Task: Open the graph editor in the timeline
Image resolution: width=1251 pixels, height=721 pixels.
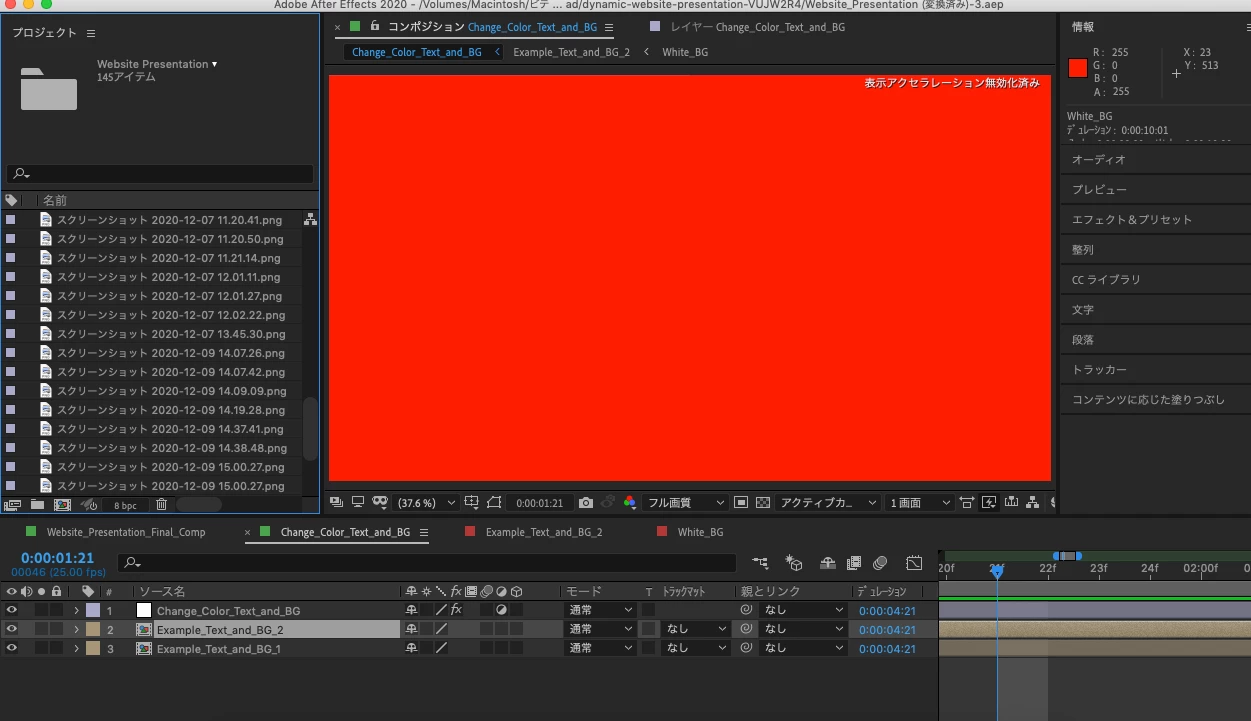Action: 914,563
